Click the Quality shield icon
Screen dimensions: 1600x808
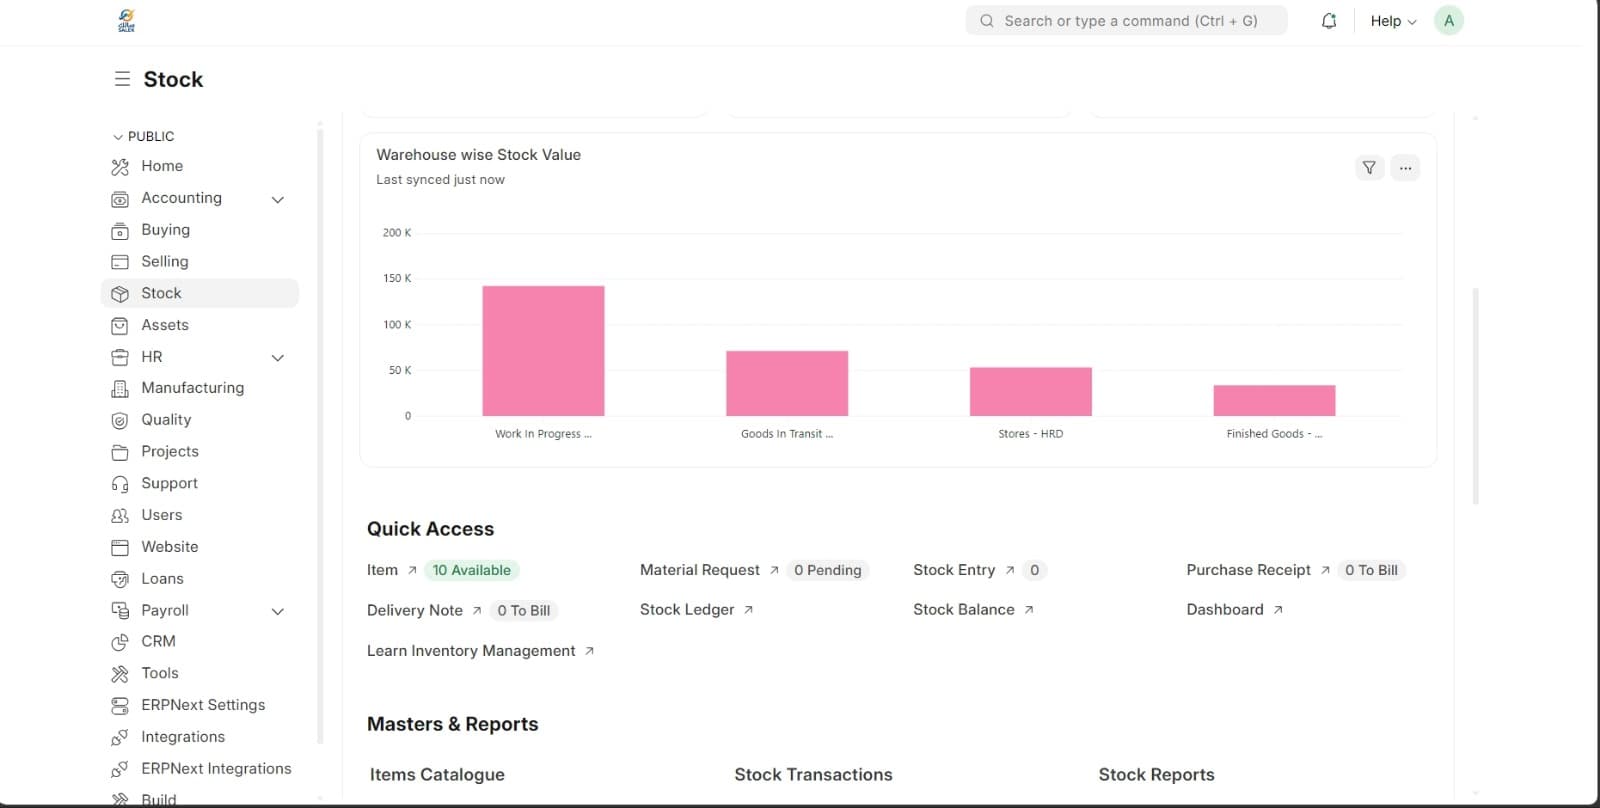(120, 421)
